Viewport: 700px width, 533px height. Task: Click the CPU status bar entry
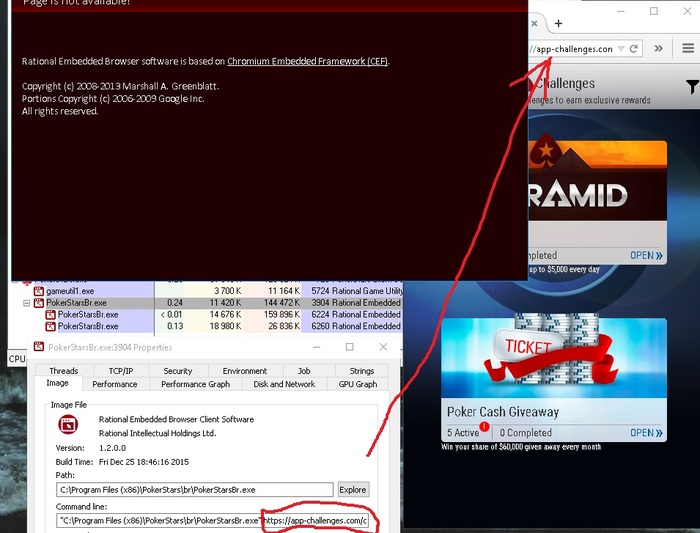[x=17, y=358]
